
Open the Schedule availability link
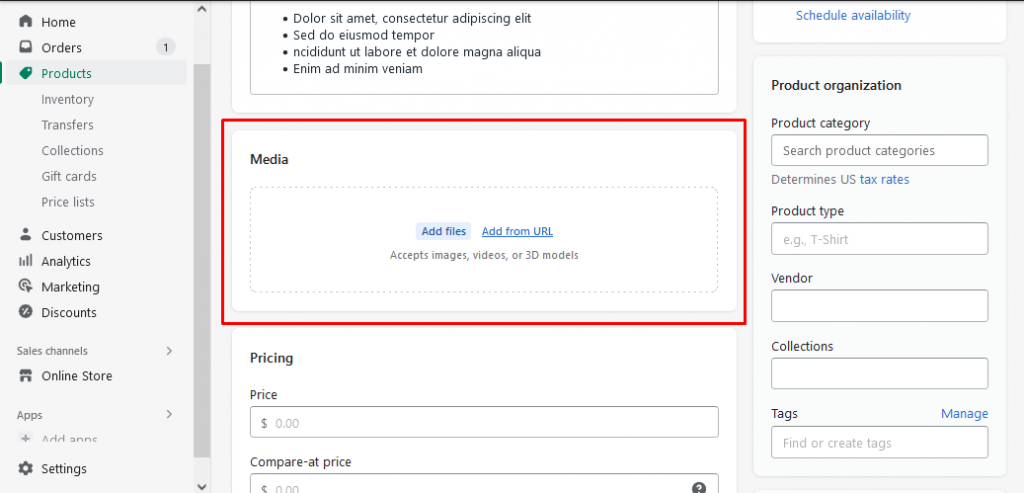coord(853,16)
